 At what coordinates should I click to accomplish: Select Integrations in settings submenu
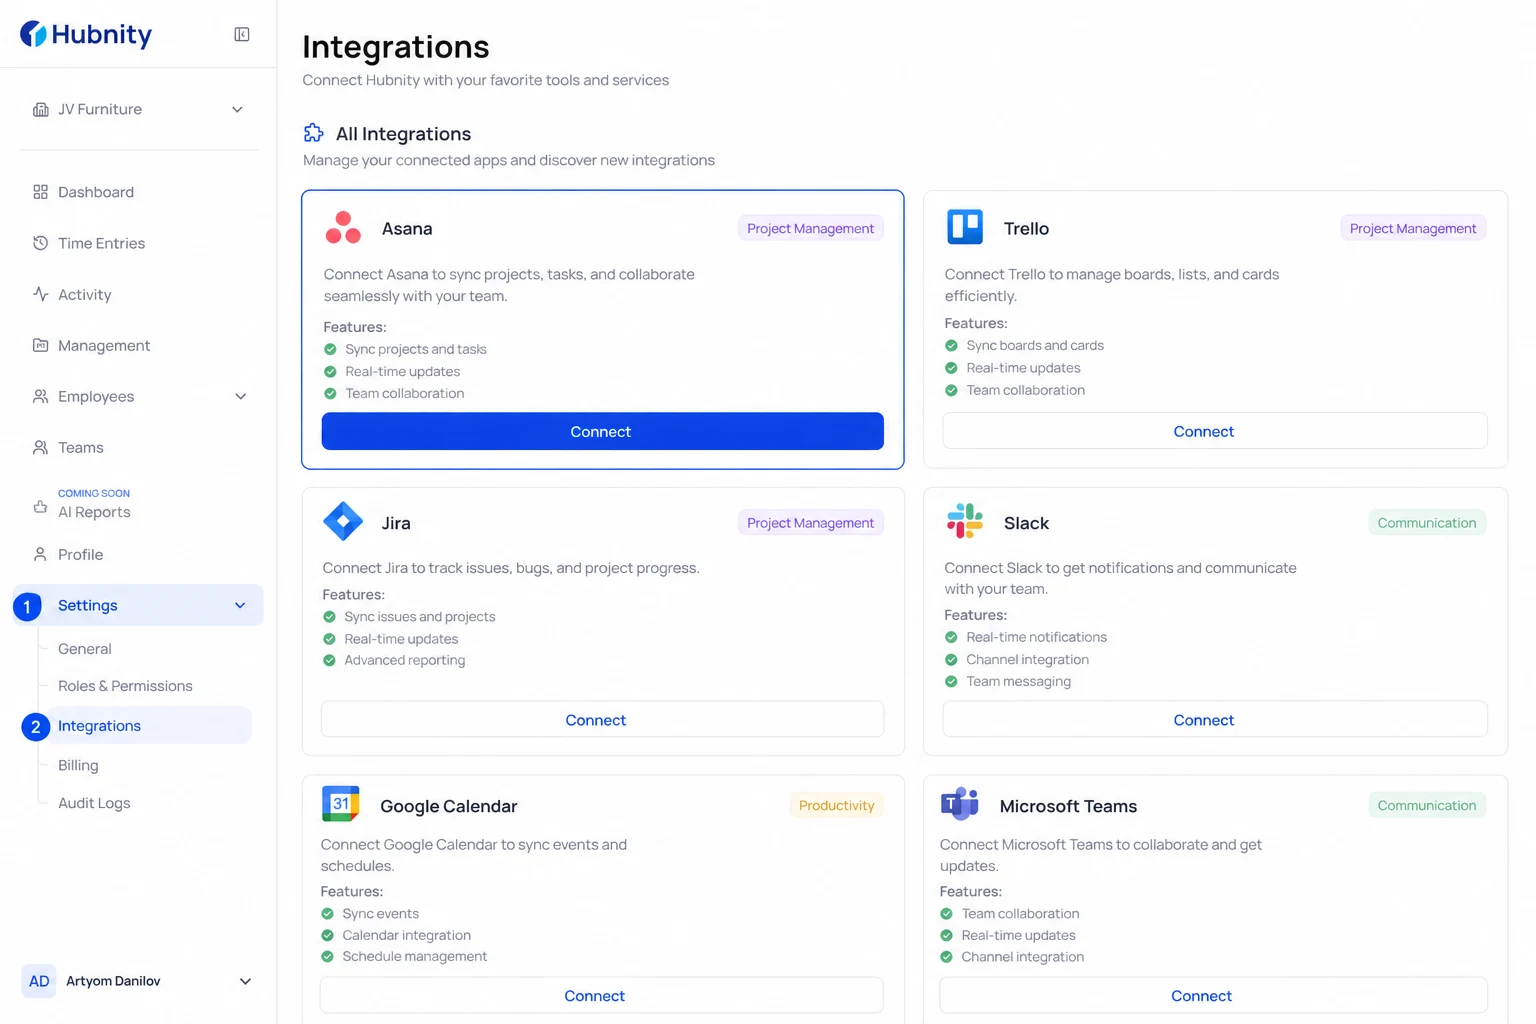click(x=148, y=726)
